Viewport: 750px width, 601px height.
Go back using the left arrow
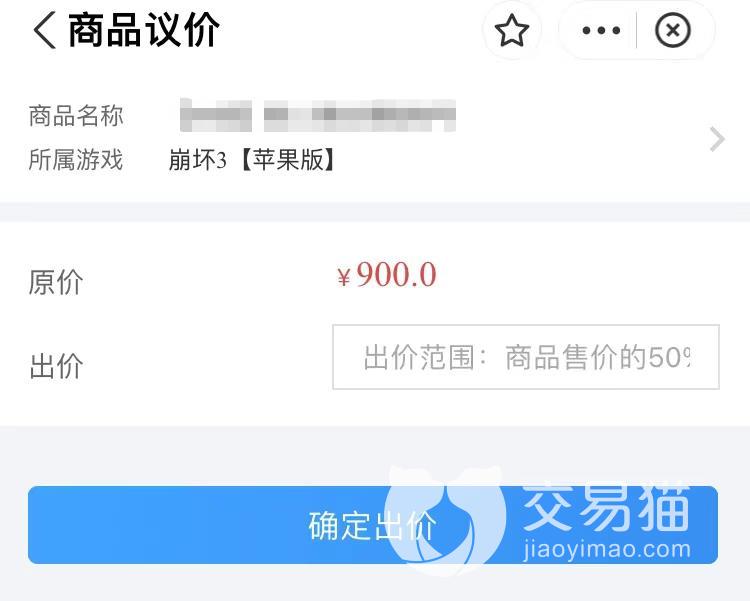click(44, 31)
